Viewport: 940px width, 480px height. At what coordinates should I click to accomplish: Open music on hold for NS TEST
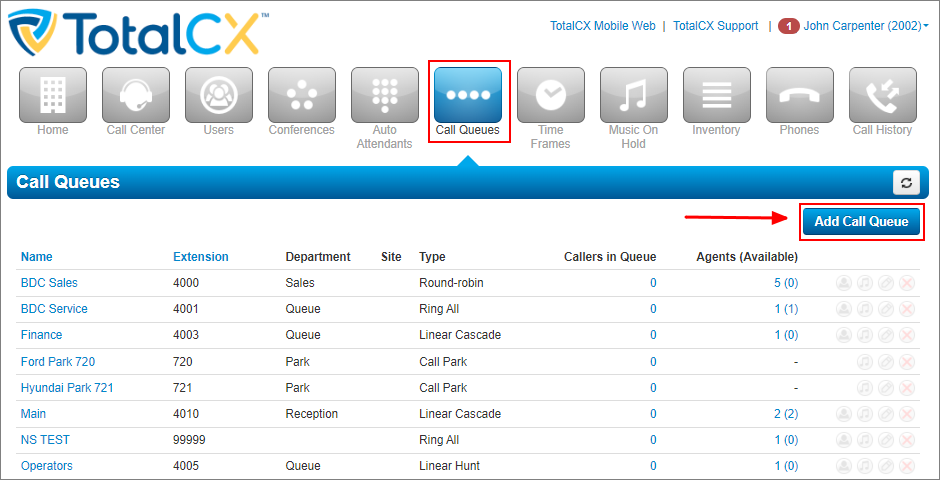coord(864,440)
